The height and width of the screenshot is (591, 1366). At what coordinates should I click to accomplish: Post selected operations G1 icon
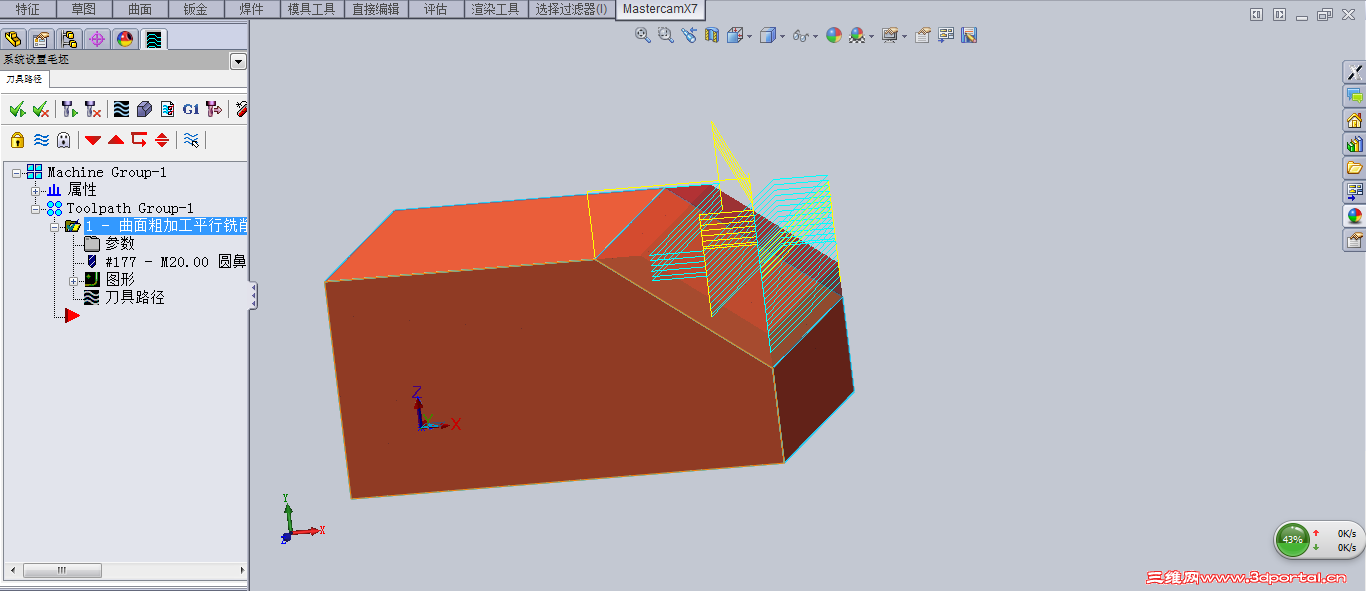point(191,109)
